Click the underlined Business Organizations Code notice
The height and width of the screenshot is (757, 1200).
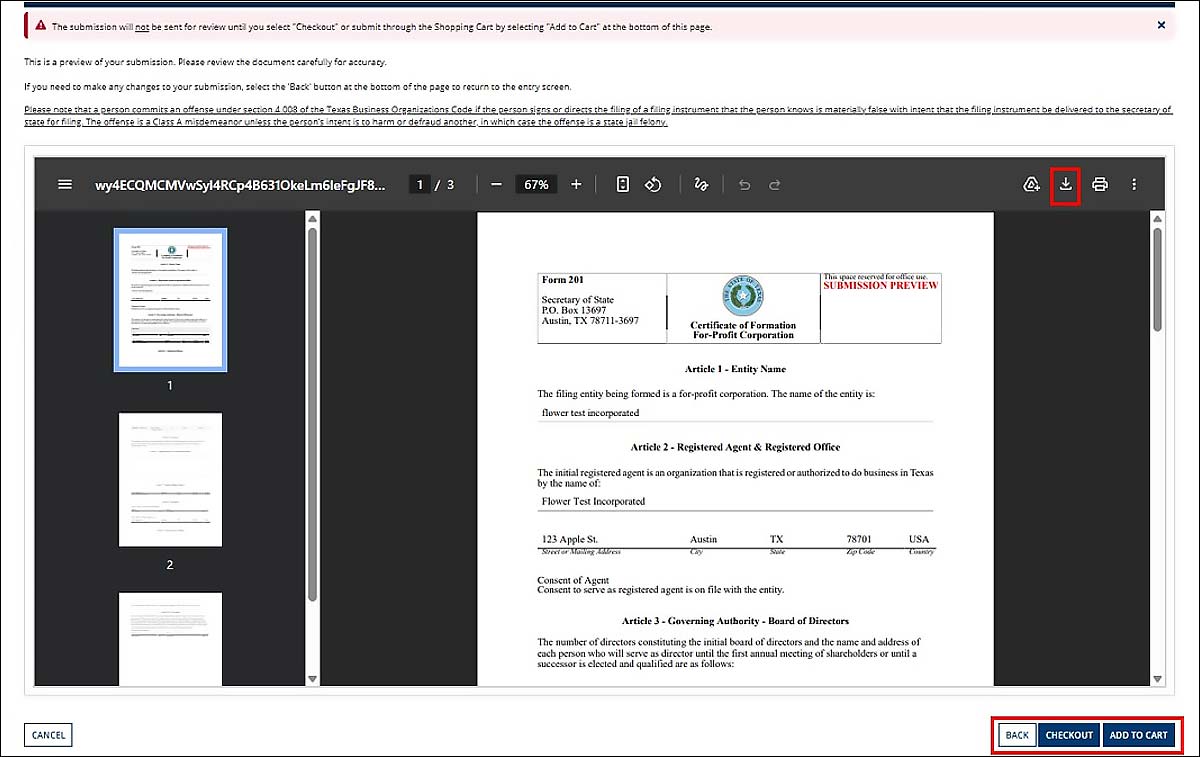598,116
